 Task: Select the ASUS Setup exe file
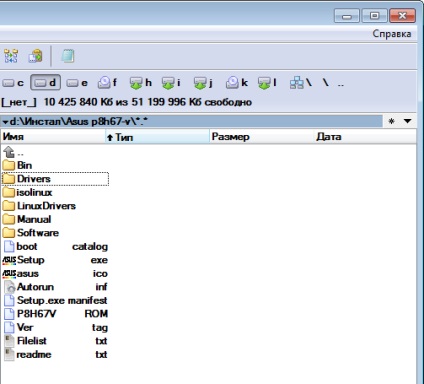point(55,260)
